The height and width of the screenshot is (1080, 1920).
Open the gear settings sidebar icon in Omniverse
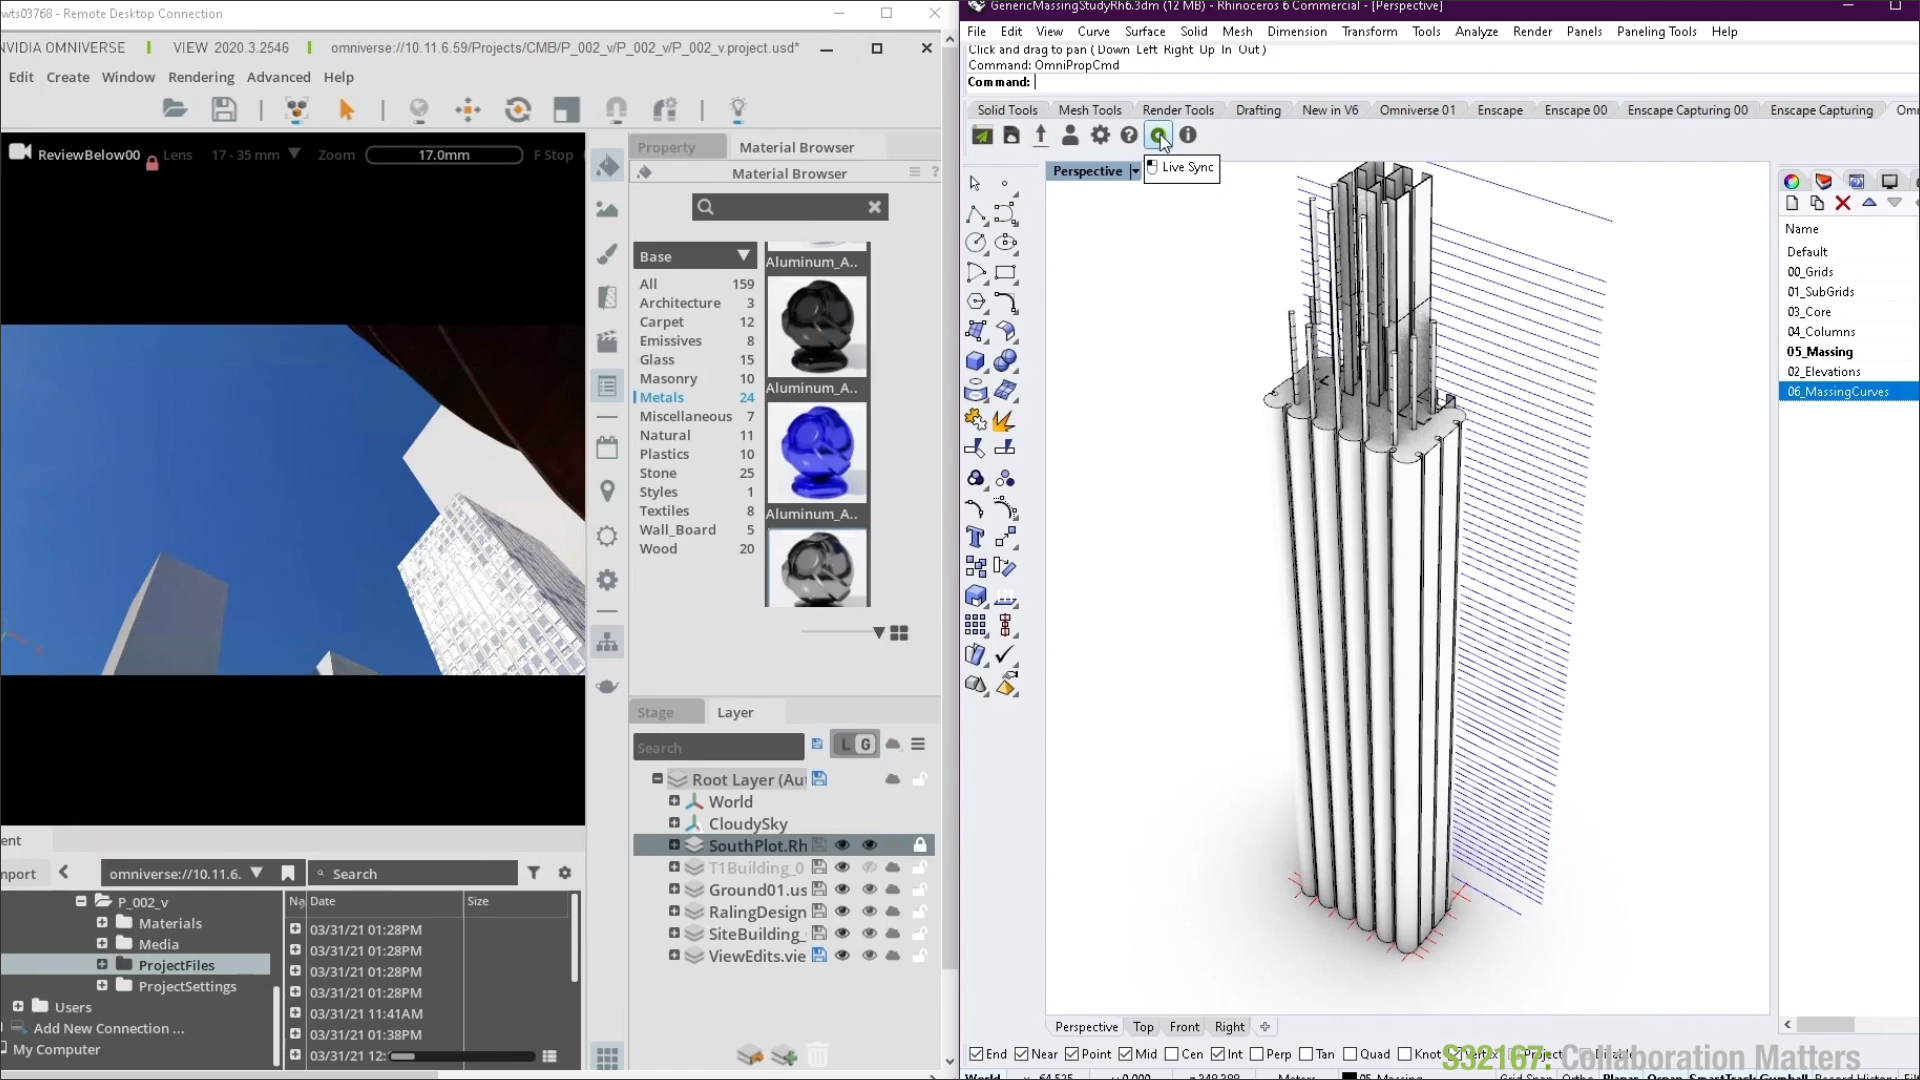pos(607,580)
